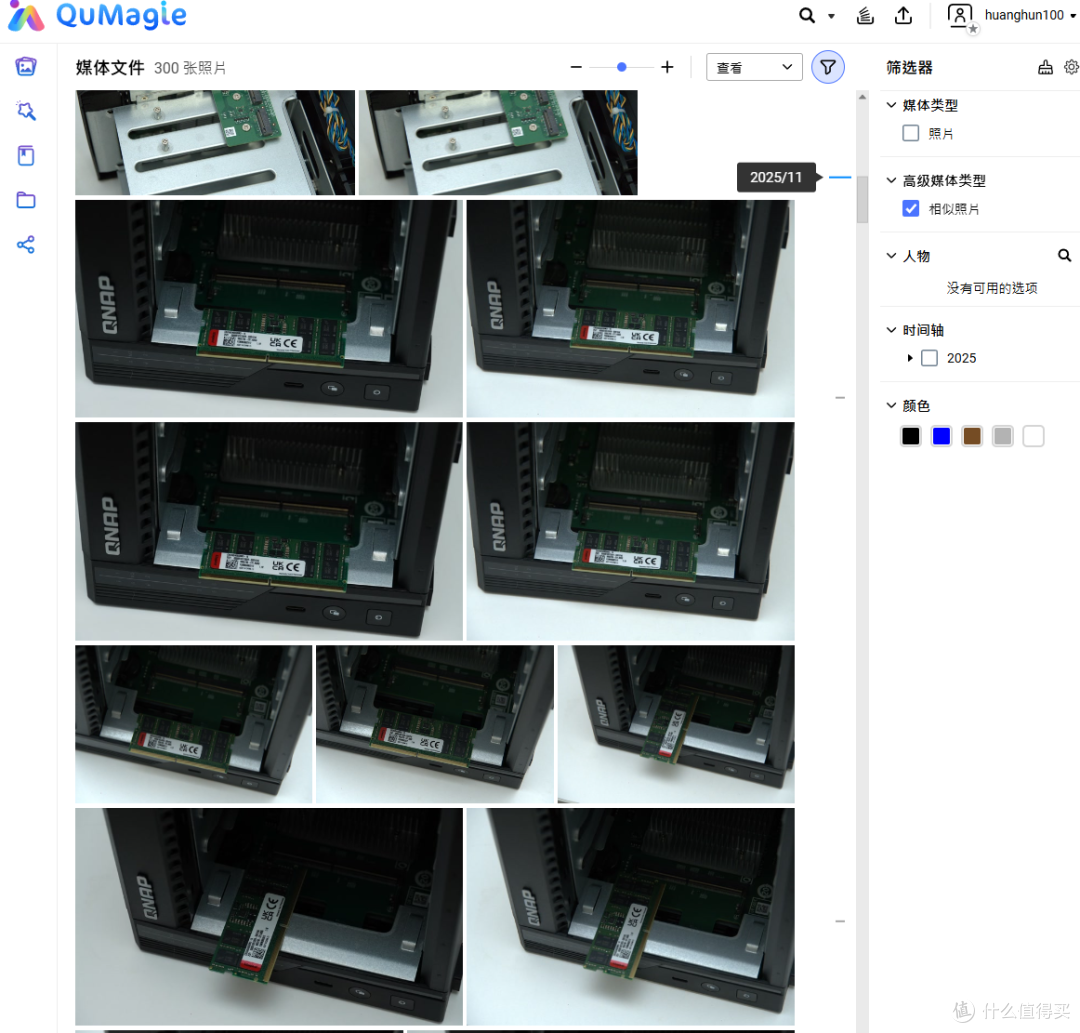Open bottom-left RAM insertion photo
1080x1033 pixels.
click(269, 917)
